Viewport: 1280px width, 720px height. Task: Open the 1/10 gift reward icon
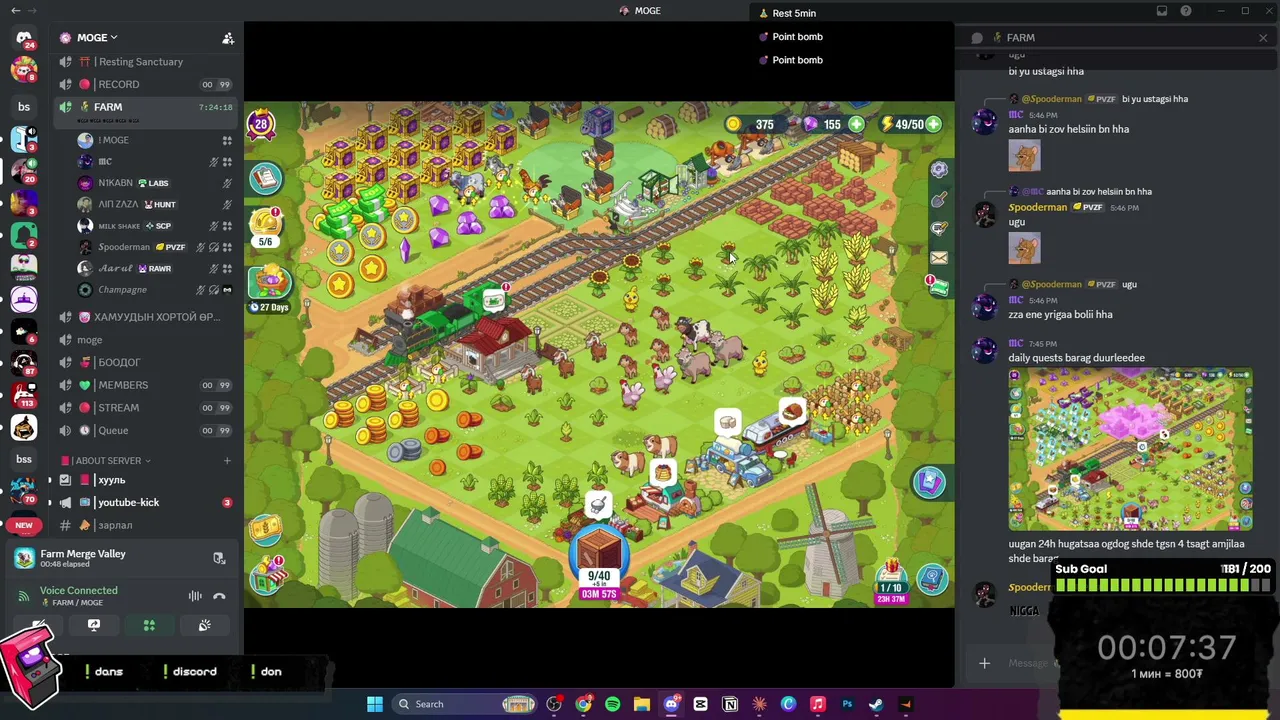coord(890,580)
